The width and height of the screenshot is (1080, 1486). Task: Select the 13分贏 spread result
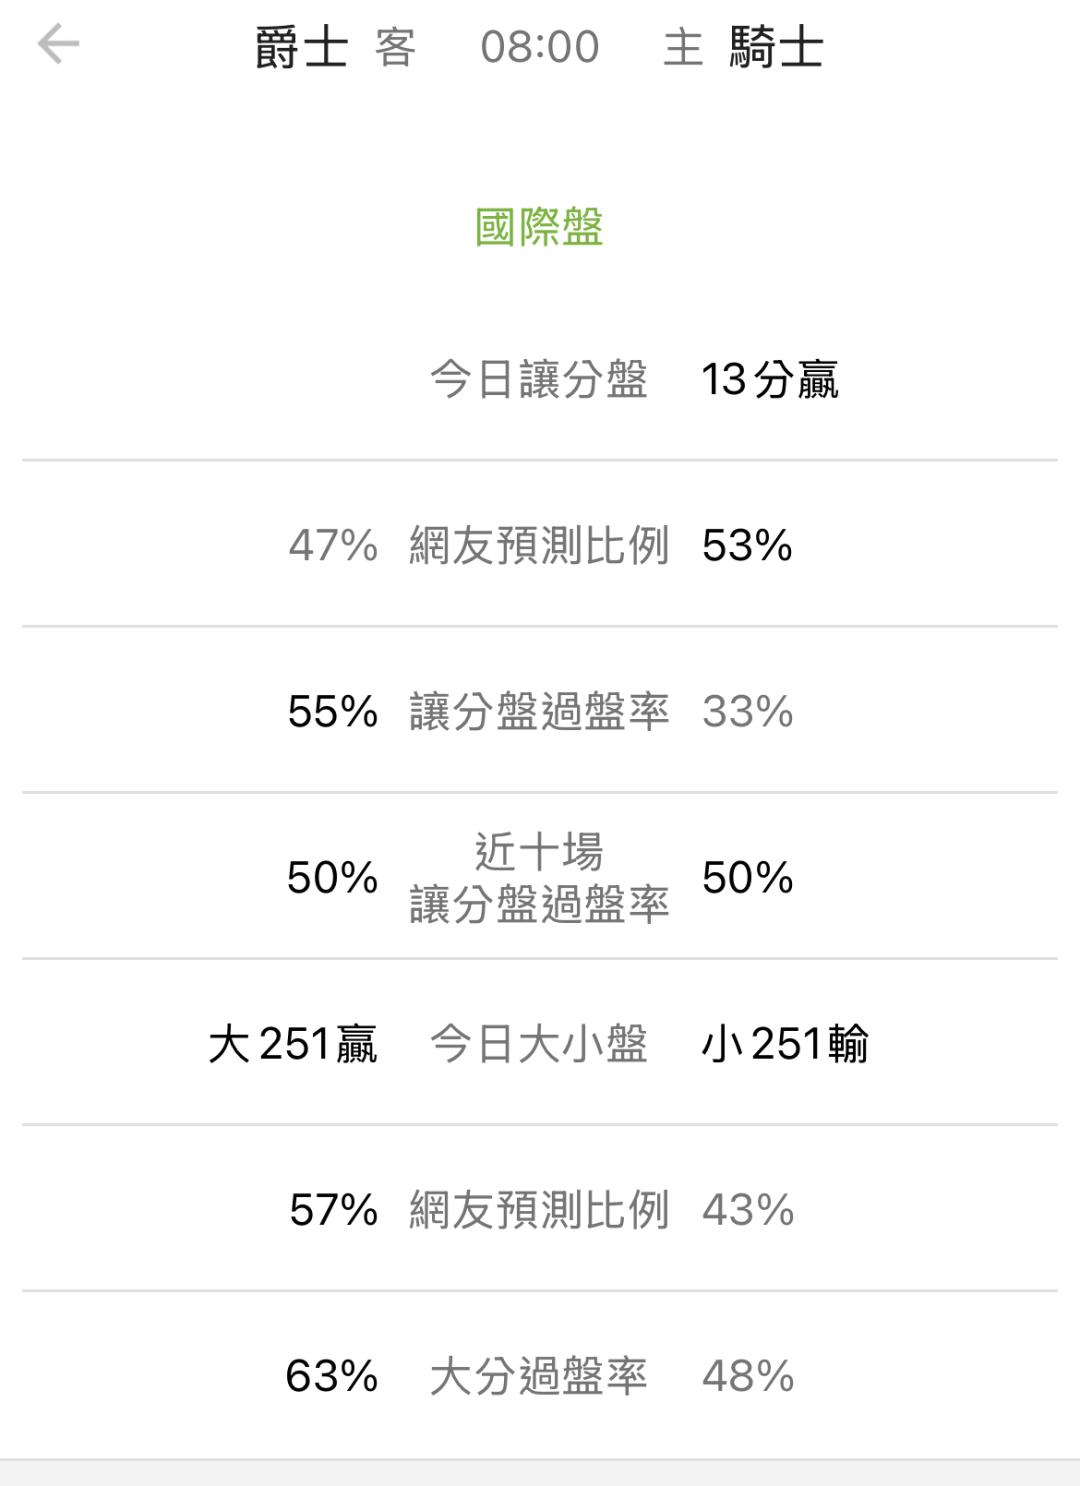click(769, 379)
